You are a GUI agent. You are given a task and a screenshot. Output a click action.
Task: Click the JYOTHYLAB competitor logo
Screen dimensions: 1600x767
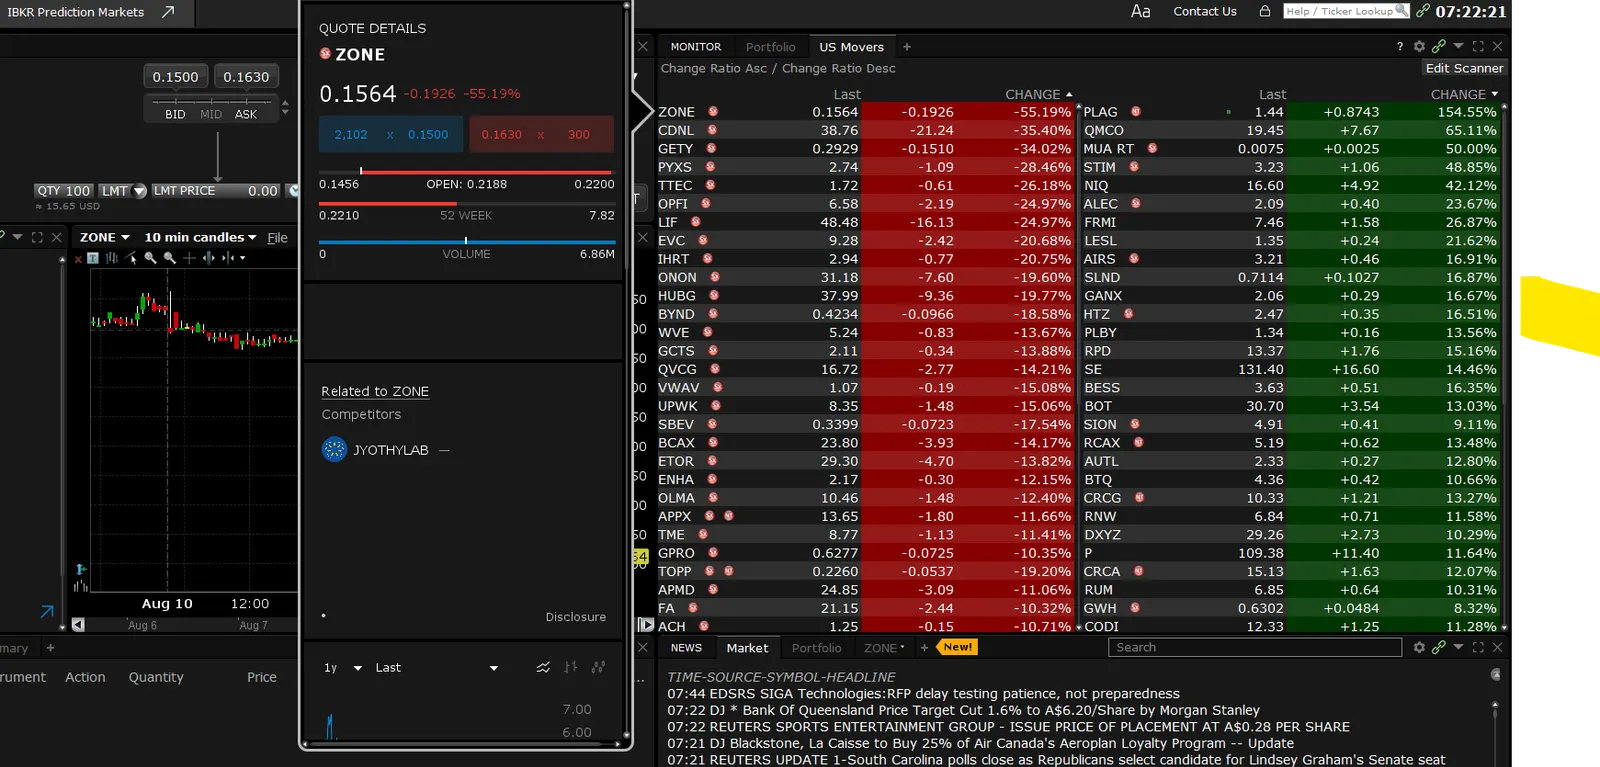[x=334, y=450]
